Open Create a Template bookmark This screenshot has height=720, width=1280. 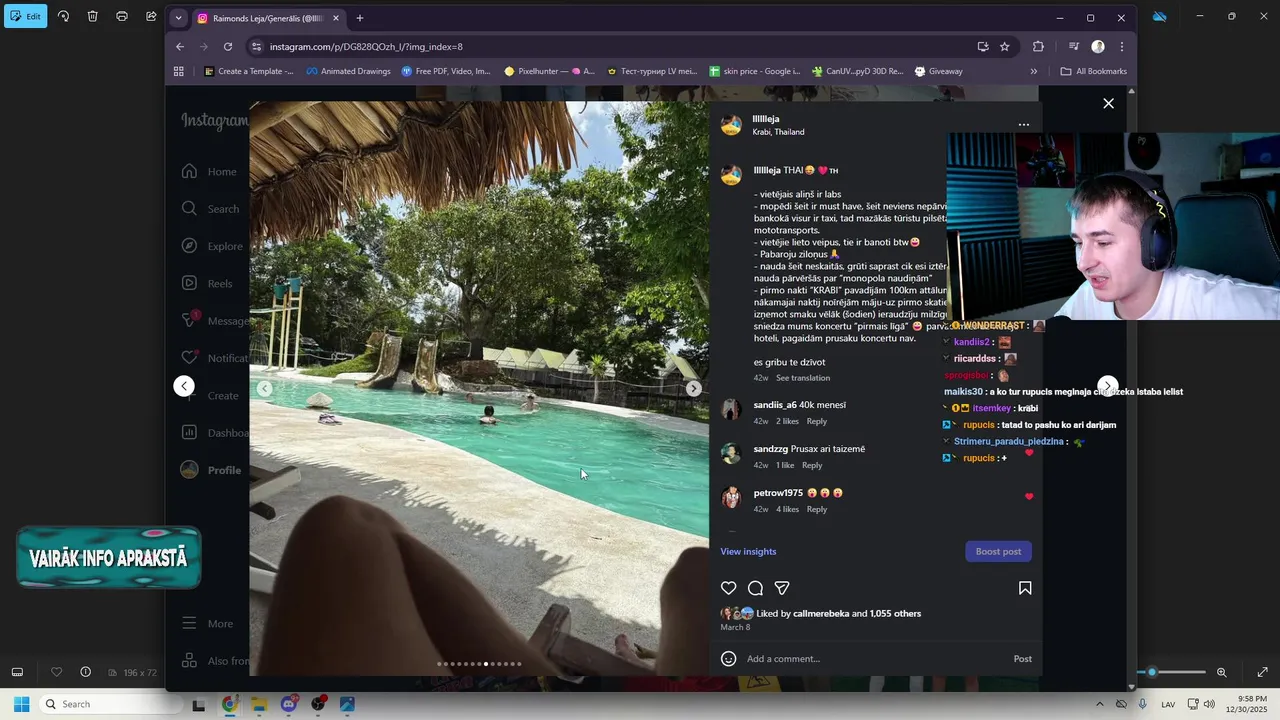tap(249, 71)
